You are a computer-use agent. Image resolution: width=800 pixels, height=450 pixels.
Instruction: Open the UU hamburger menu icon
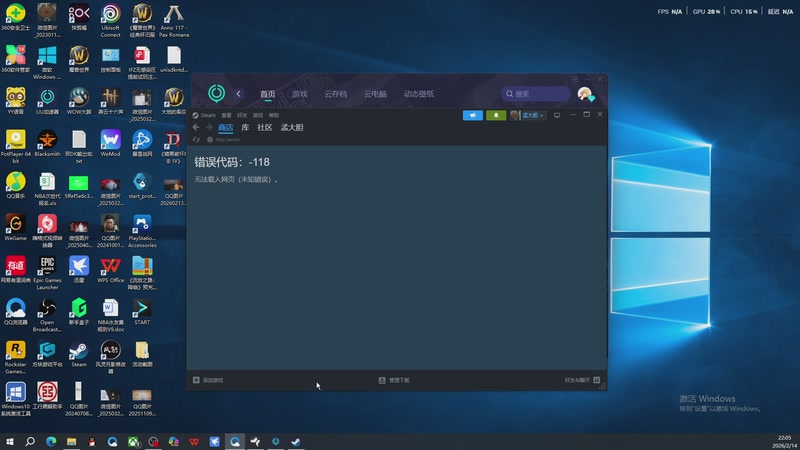[575, 79]
